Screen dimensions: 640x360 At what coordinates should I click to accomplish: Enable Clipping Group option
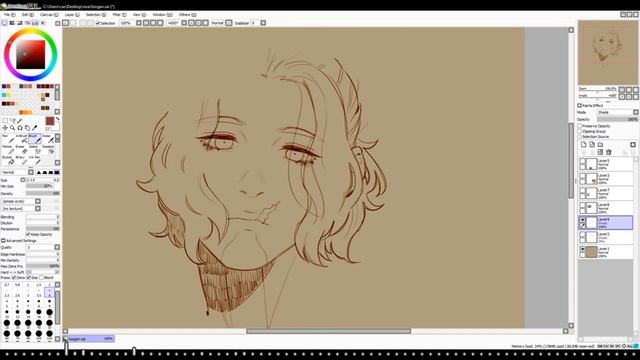(x=580, y=131)
